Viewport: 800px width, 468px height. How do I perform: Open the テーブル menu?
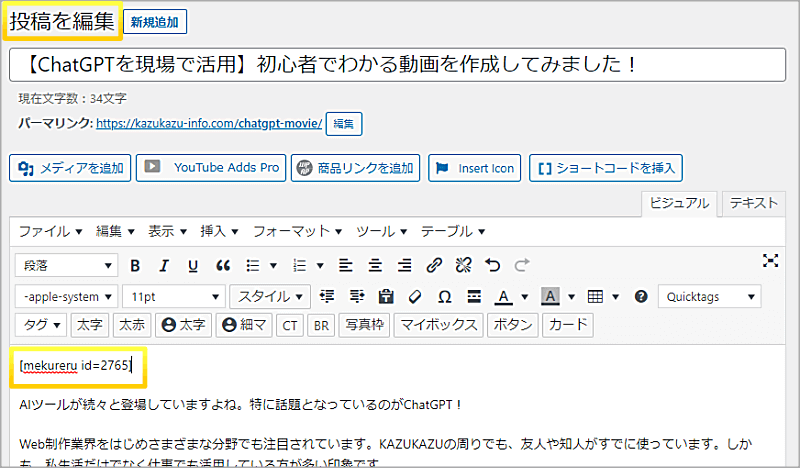(453, 231)
